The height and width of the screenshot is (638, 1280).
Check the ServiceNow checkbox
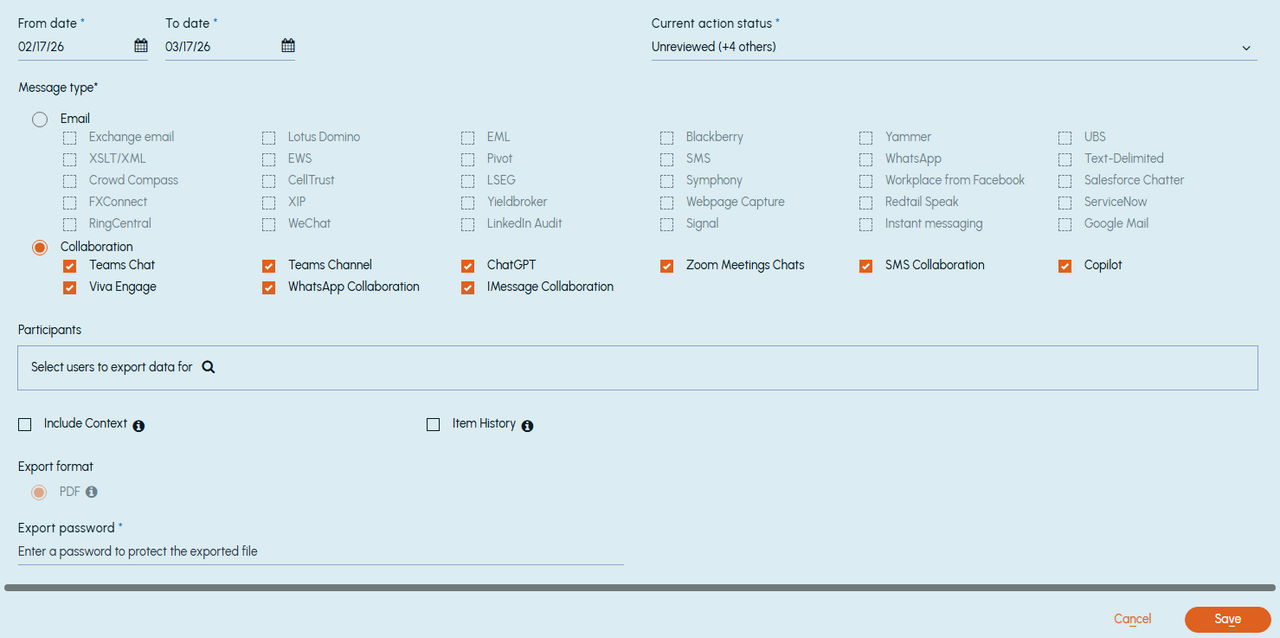pyautogui.click(x=1064, y=203)
